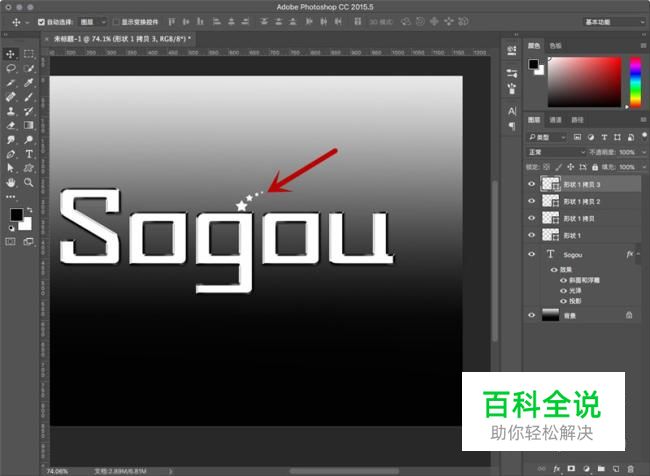Open the Character panel A| icon
The image size is (650, 476).
[512, 111]
